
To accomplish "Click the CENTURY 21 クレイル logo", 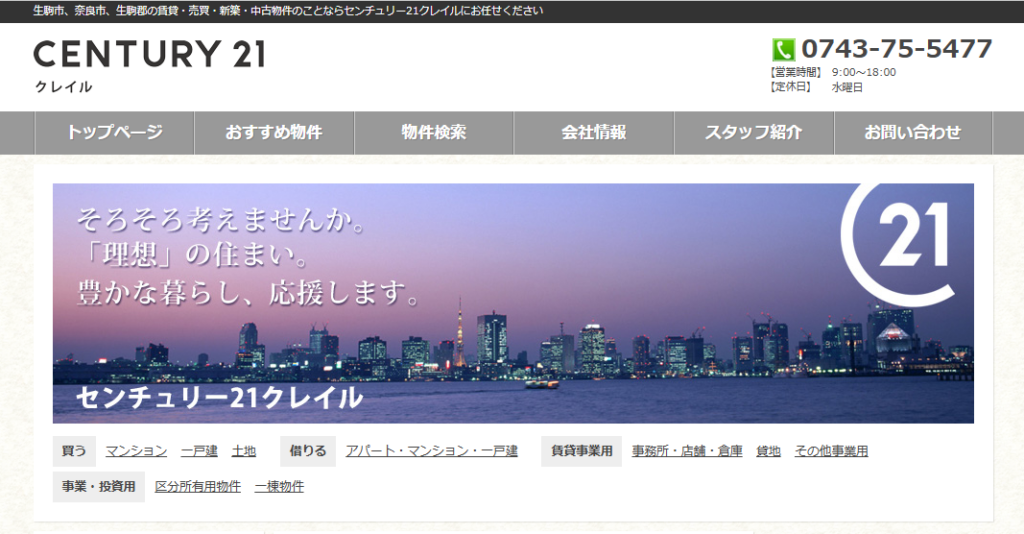I will coord(149,66).
